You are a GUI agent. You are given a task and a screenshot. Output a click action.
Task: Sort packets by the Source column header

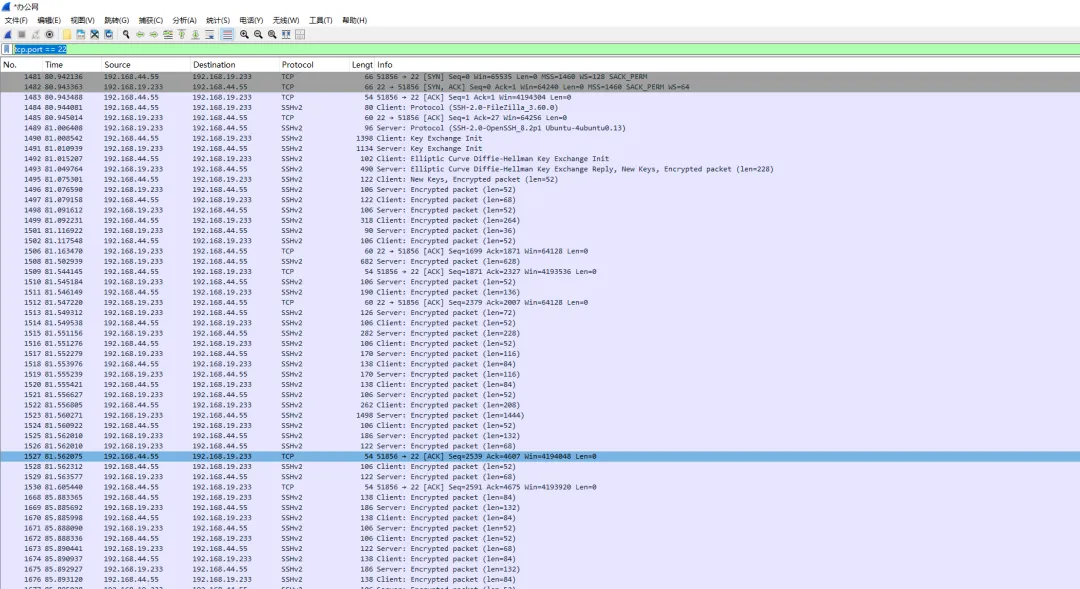tap(117, 65)
